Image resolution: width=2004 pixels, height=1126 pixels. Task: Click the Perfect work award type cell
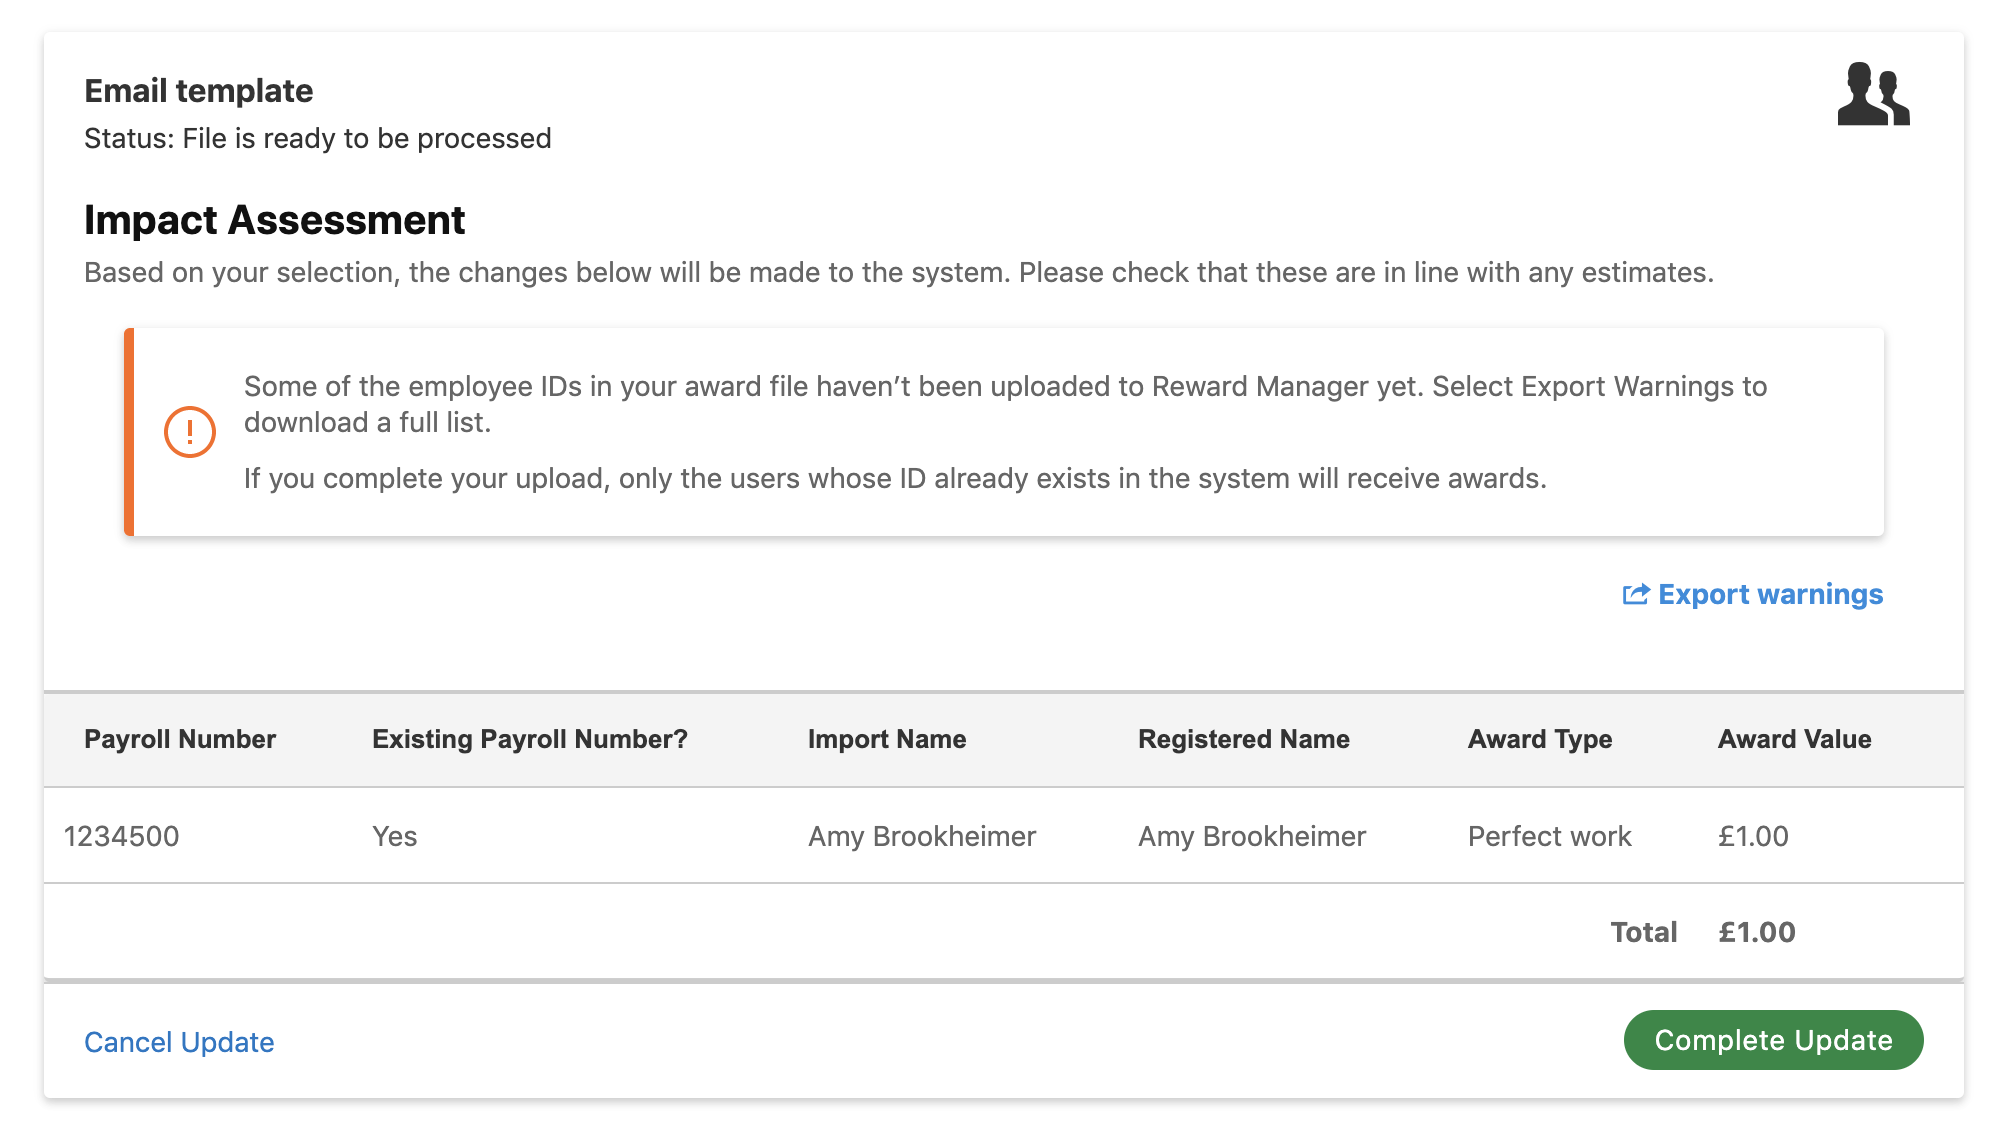pyautogui.click(x=1550, y=836)
